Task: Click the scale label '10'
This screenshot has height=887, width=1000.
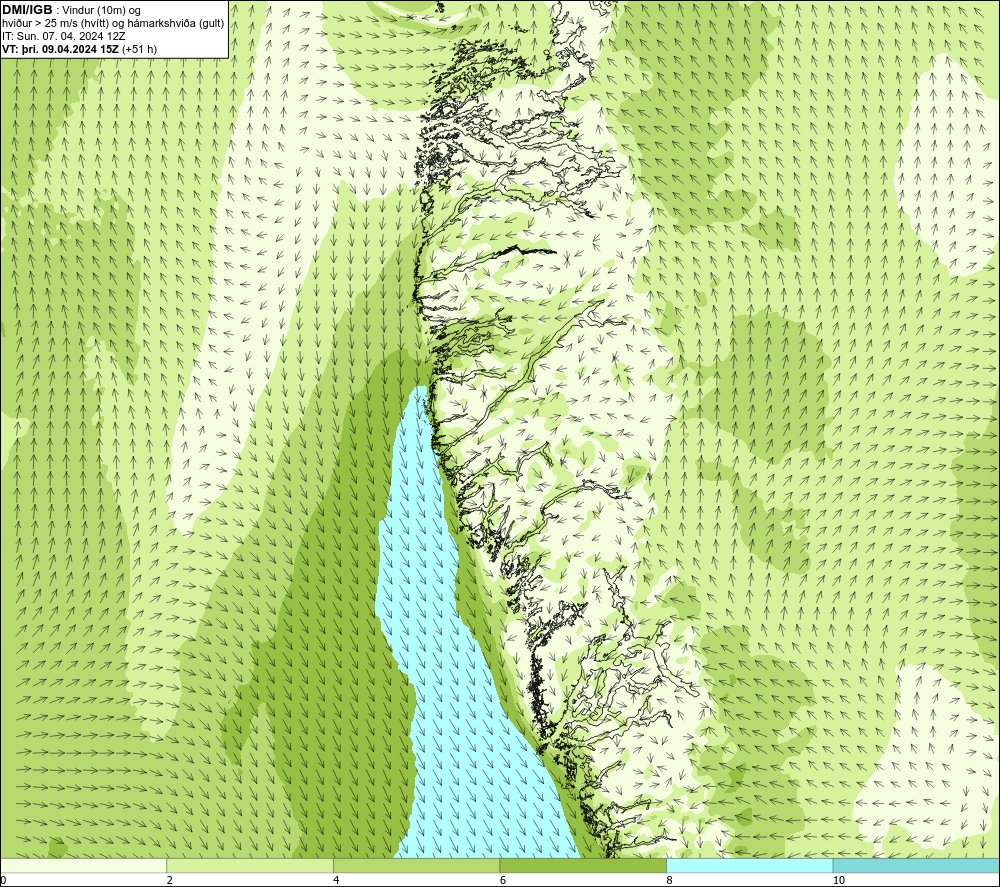Action: (x=839, y=880)
